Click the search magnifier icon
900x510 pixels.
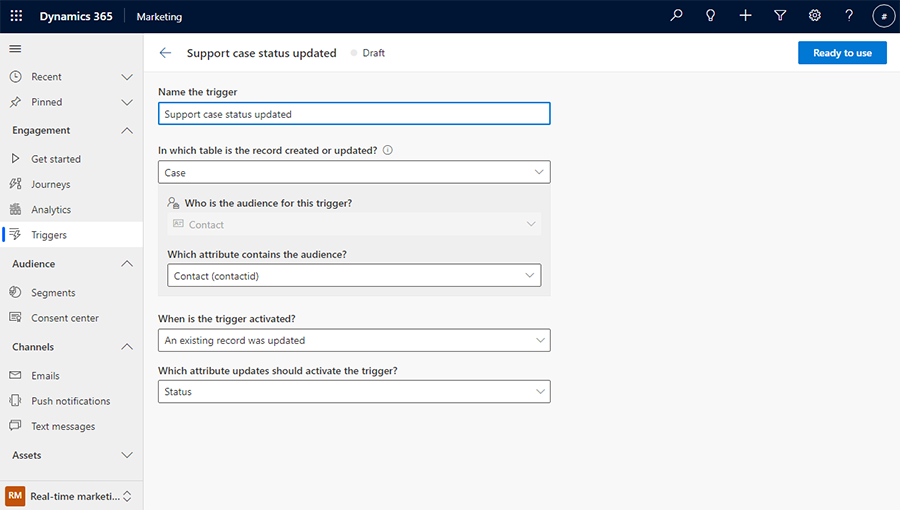[x=677, y=16]
